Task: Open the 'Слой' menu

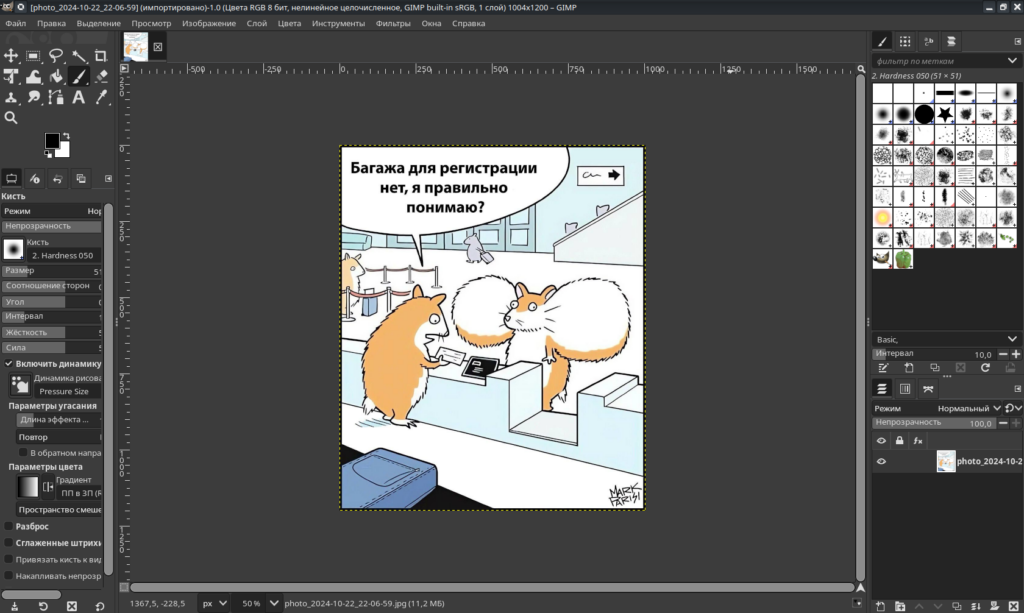Action: click(x=257, y=23)
